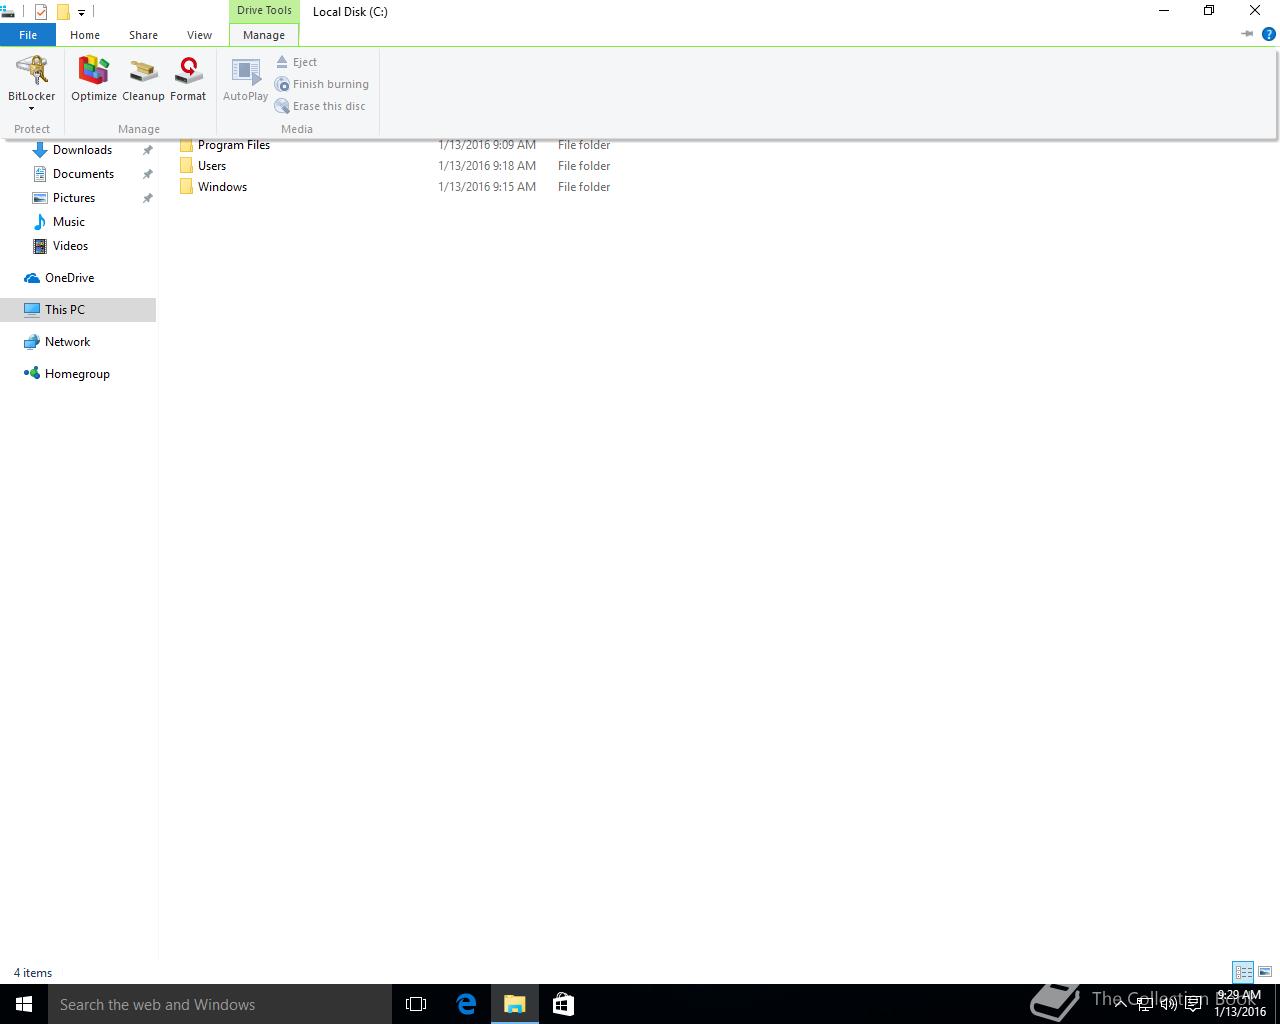Open Downloads in the navigation pane

[x=82, y=150]
